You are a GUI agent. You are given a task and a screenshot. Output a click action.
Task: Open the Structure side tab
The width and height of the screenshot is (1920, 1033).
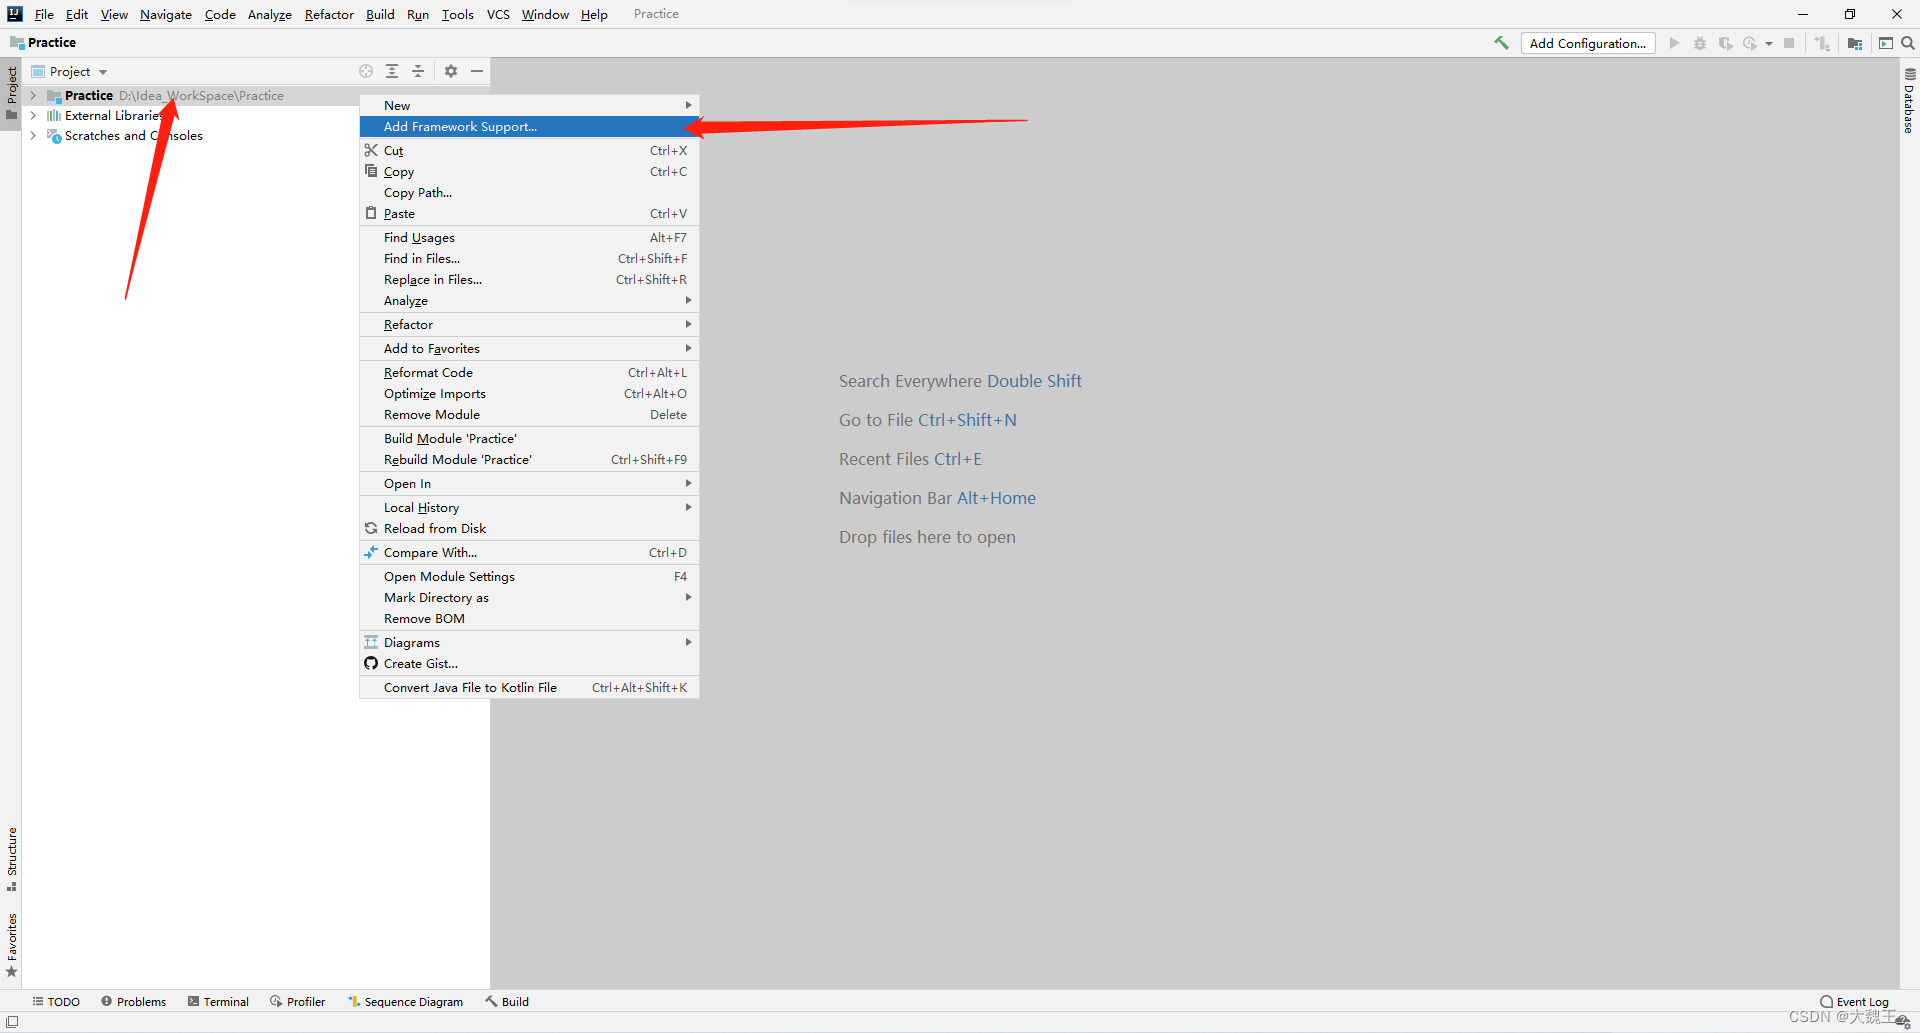(x=12, y=860)
